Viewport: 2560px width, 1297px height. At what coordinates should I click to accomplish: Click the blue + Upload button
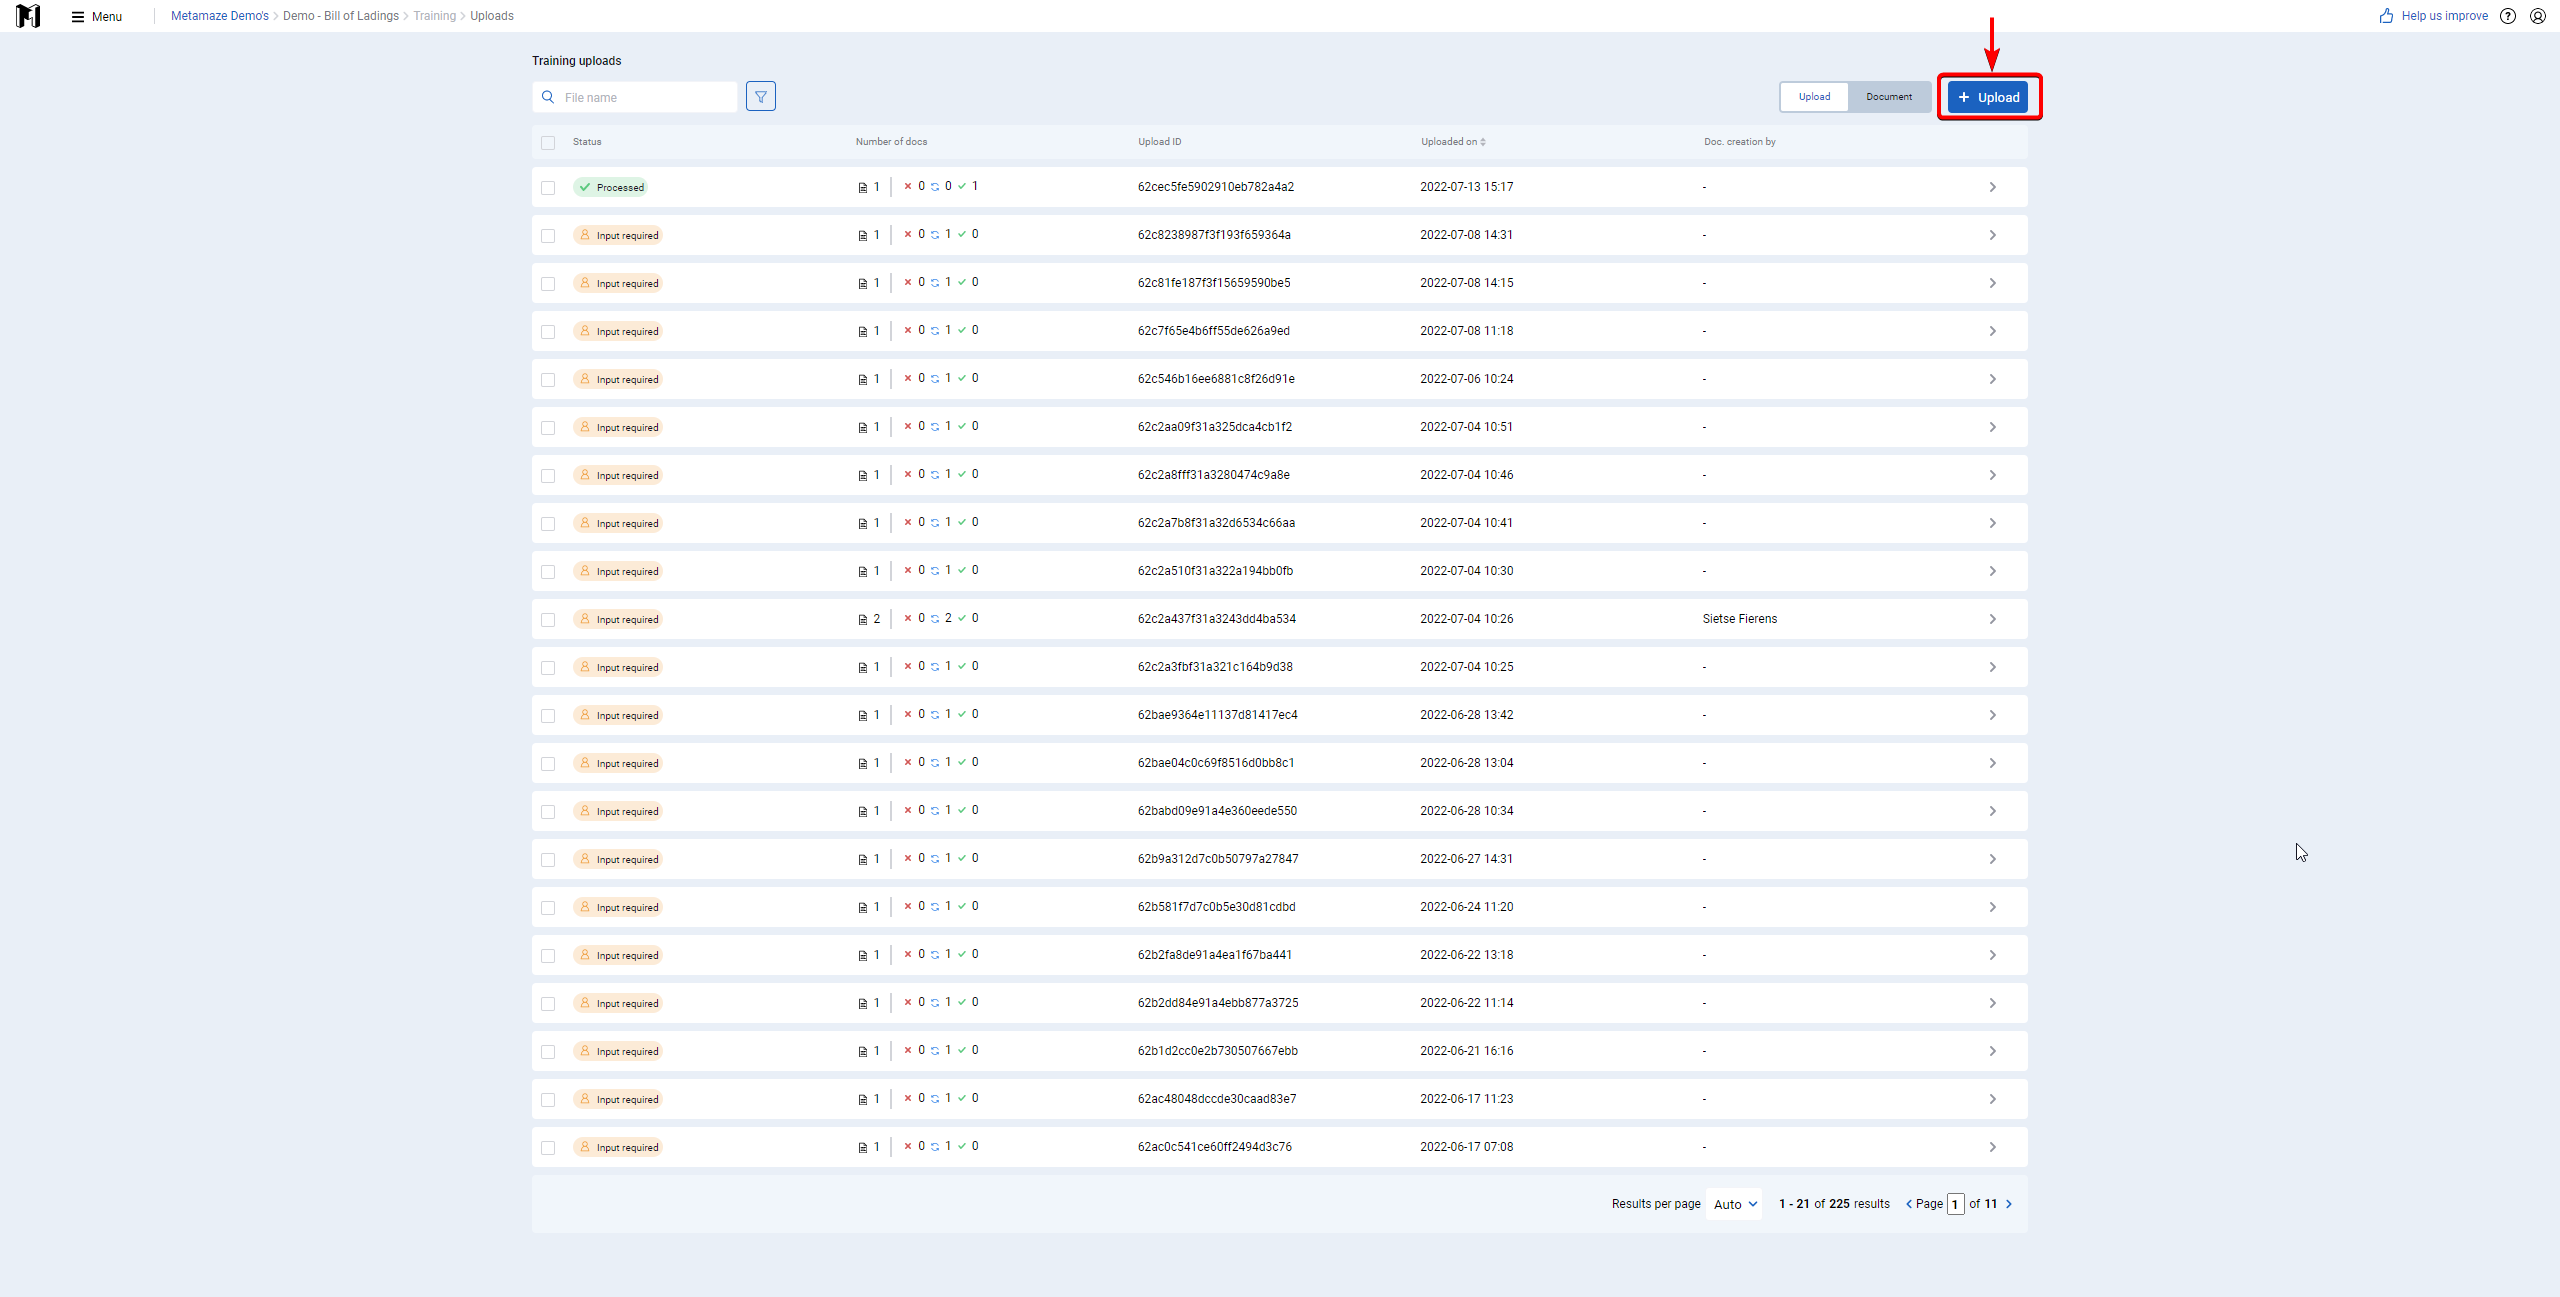(1988, 97)
